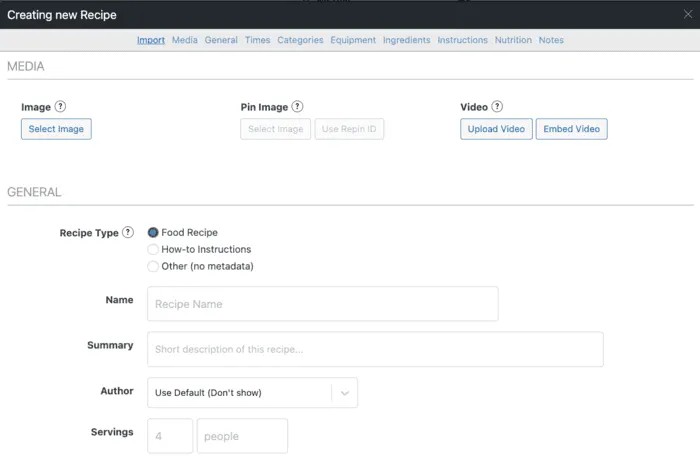Screen dimensions: 700x457
Task: Open help tooltip next to Video label
Action: 497,107
